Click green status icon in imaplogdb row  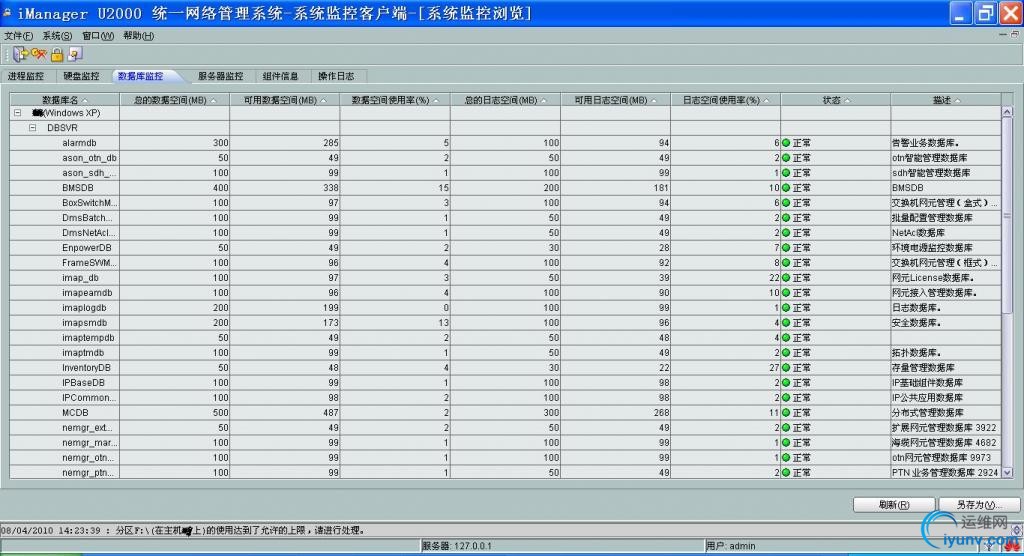click(786, 308)
